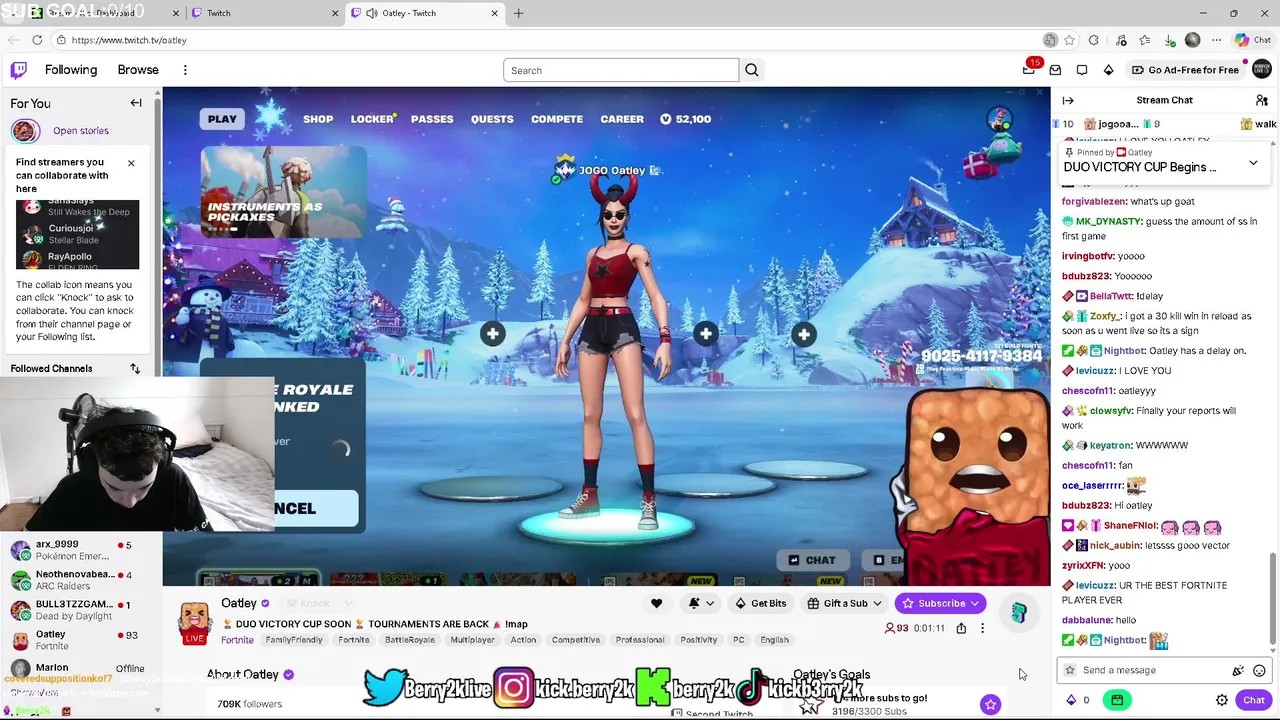The image size is (1280, 720).
Task: Click the Go Ad-Free for Free button
Action: click(1185, 70)
